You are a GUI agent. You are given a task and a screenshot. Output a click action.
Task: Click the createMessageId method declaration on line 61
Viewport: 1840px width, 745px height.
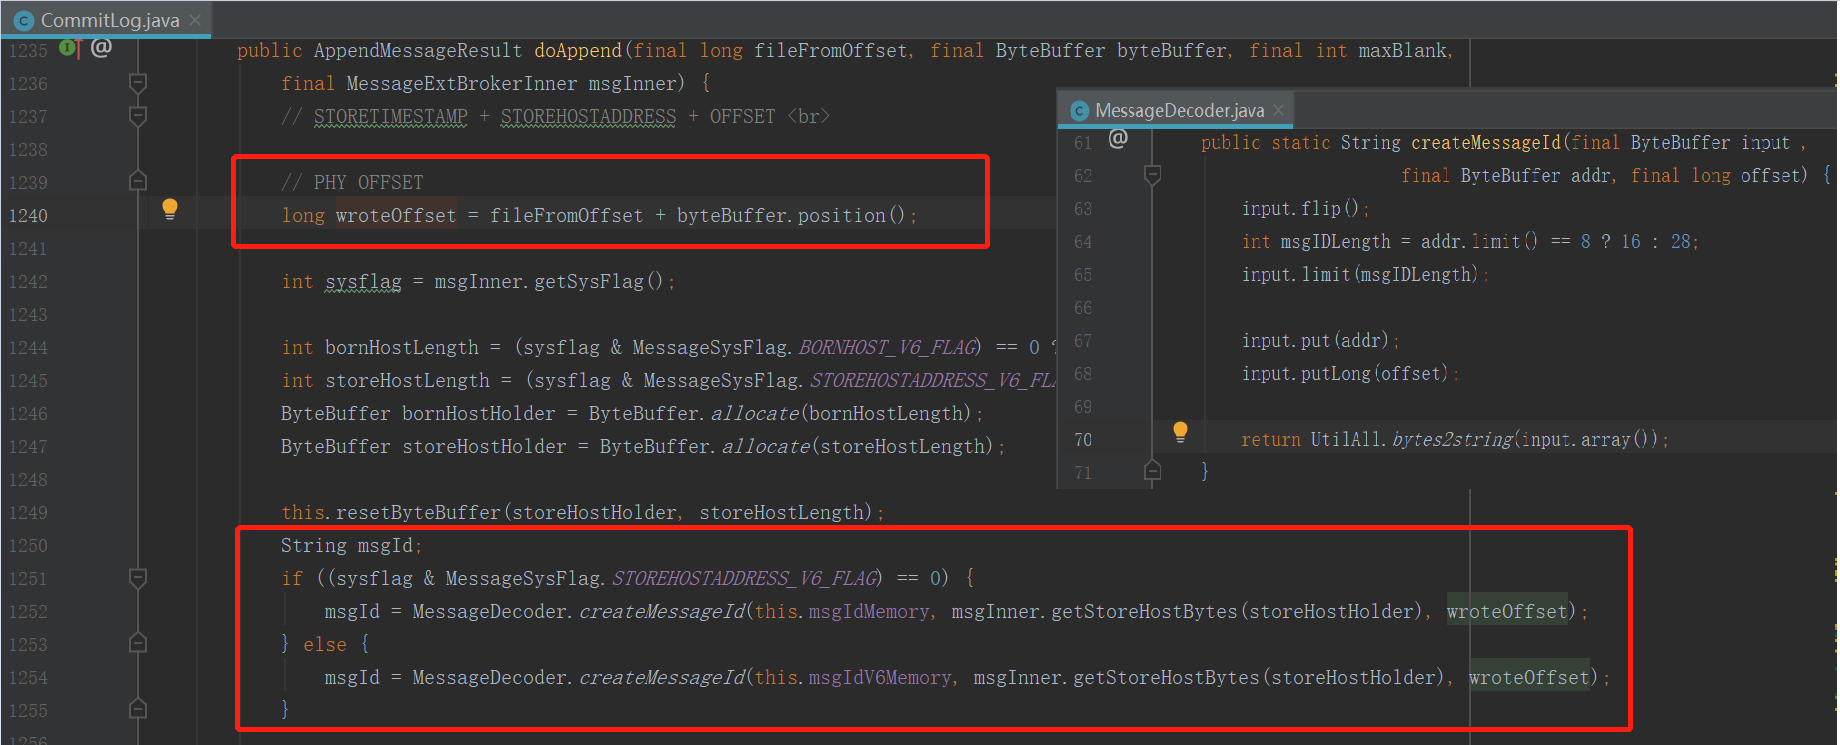click(1486, 143)
